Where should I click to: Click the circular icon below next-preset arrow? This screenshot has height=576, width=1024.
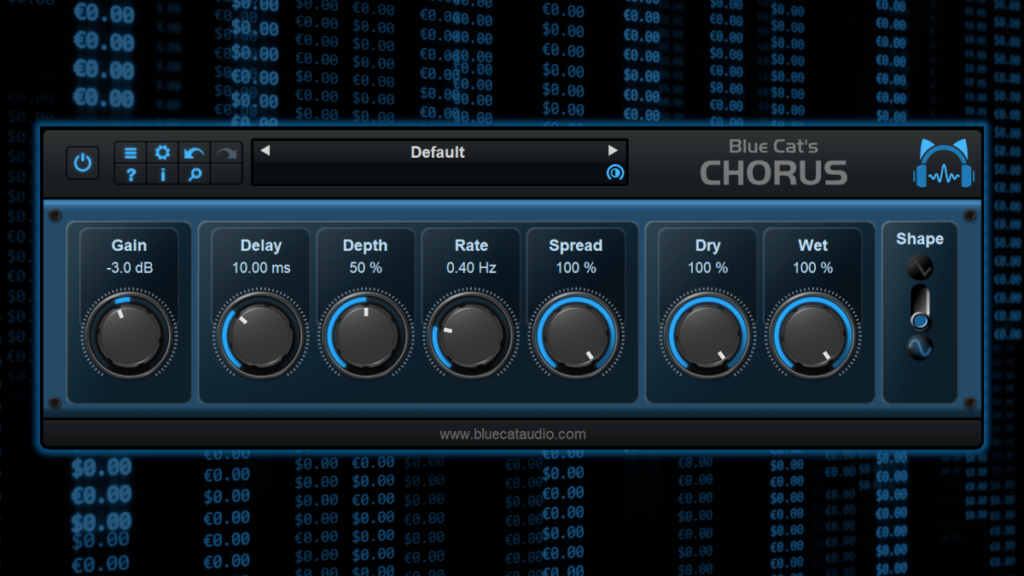615,172
